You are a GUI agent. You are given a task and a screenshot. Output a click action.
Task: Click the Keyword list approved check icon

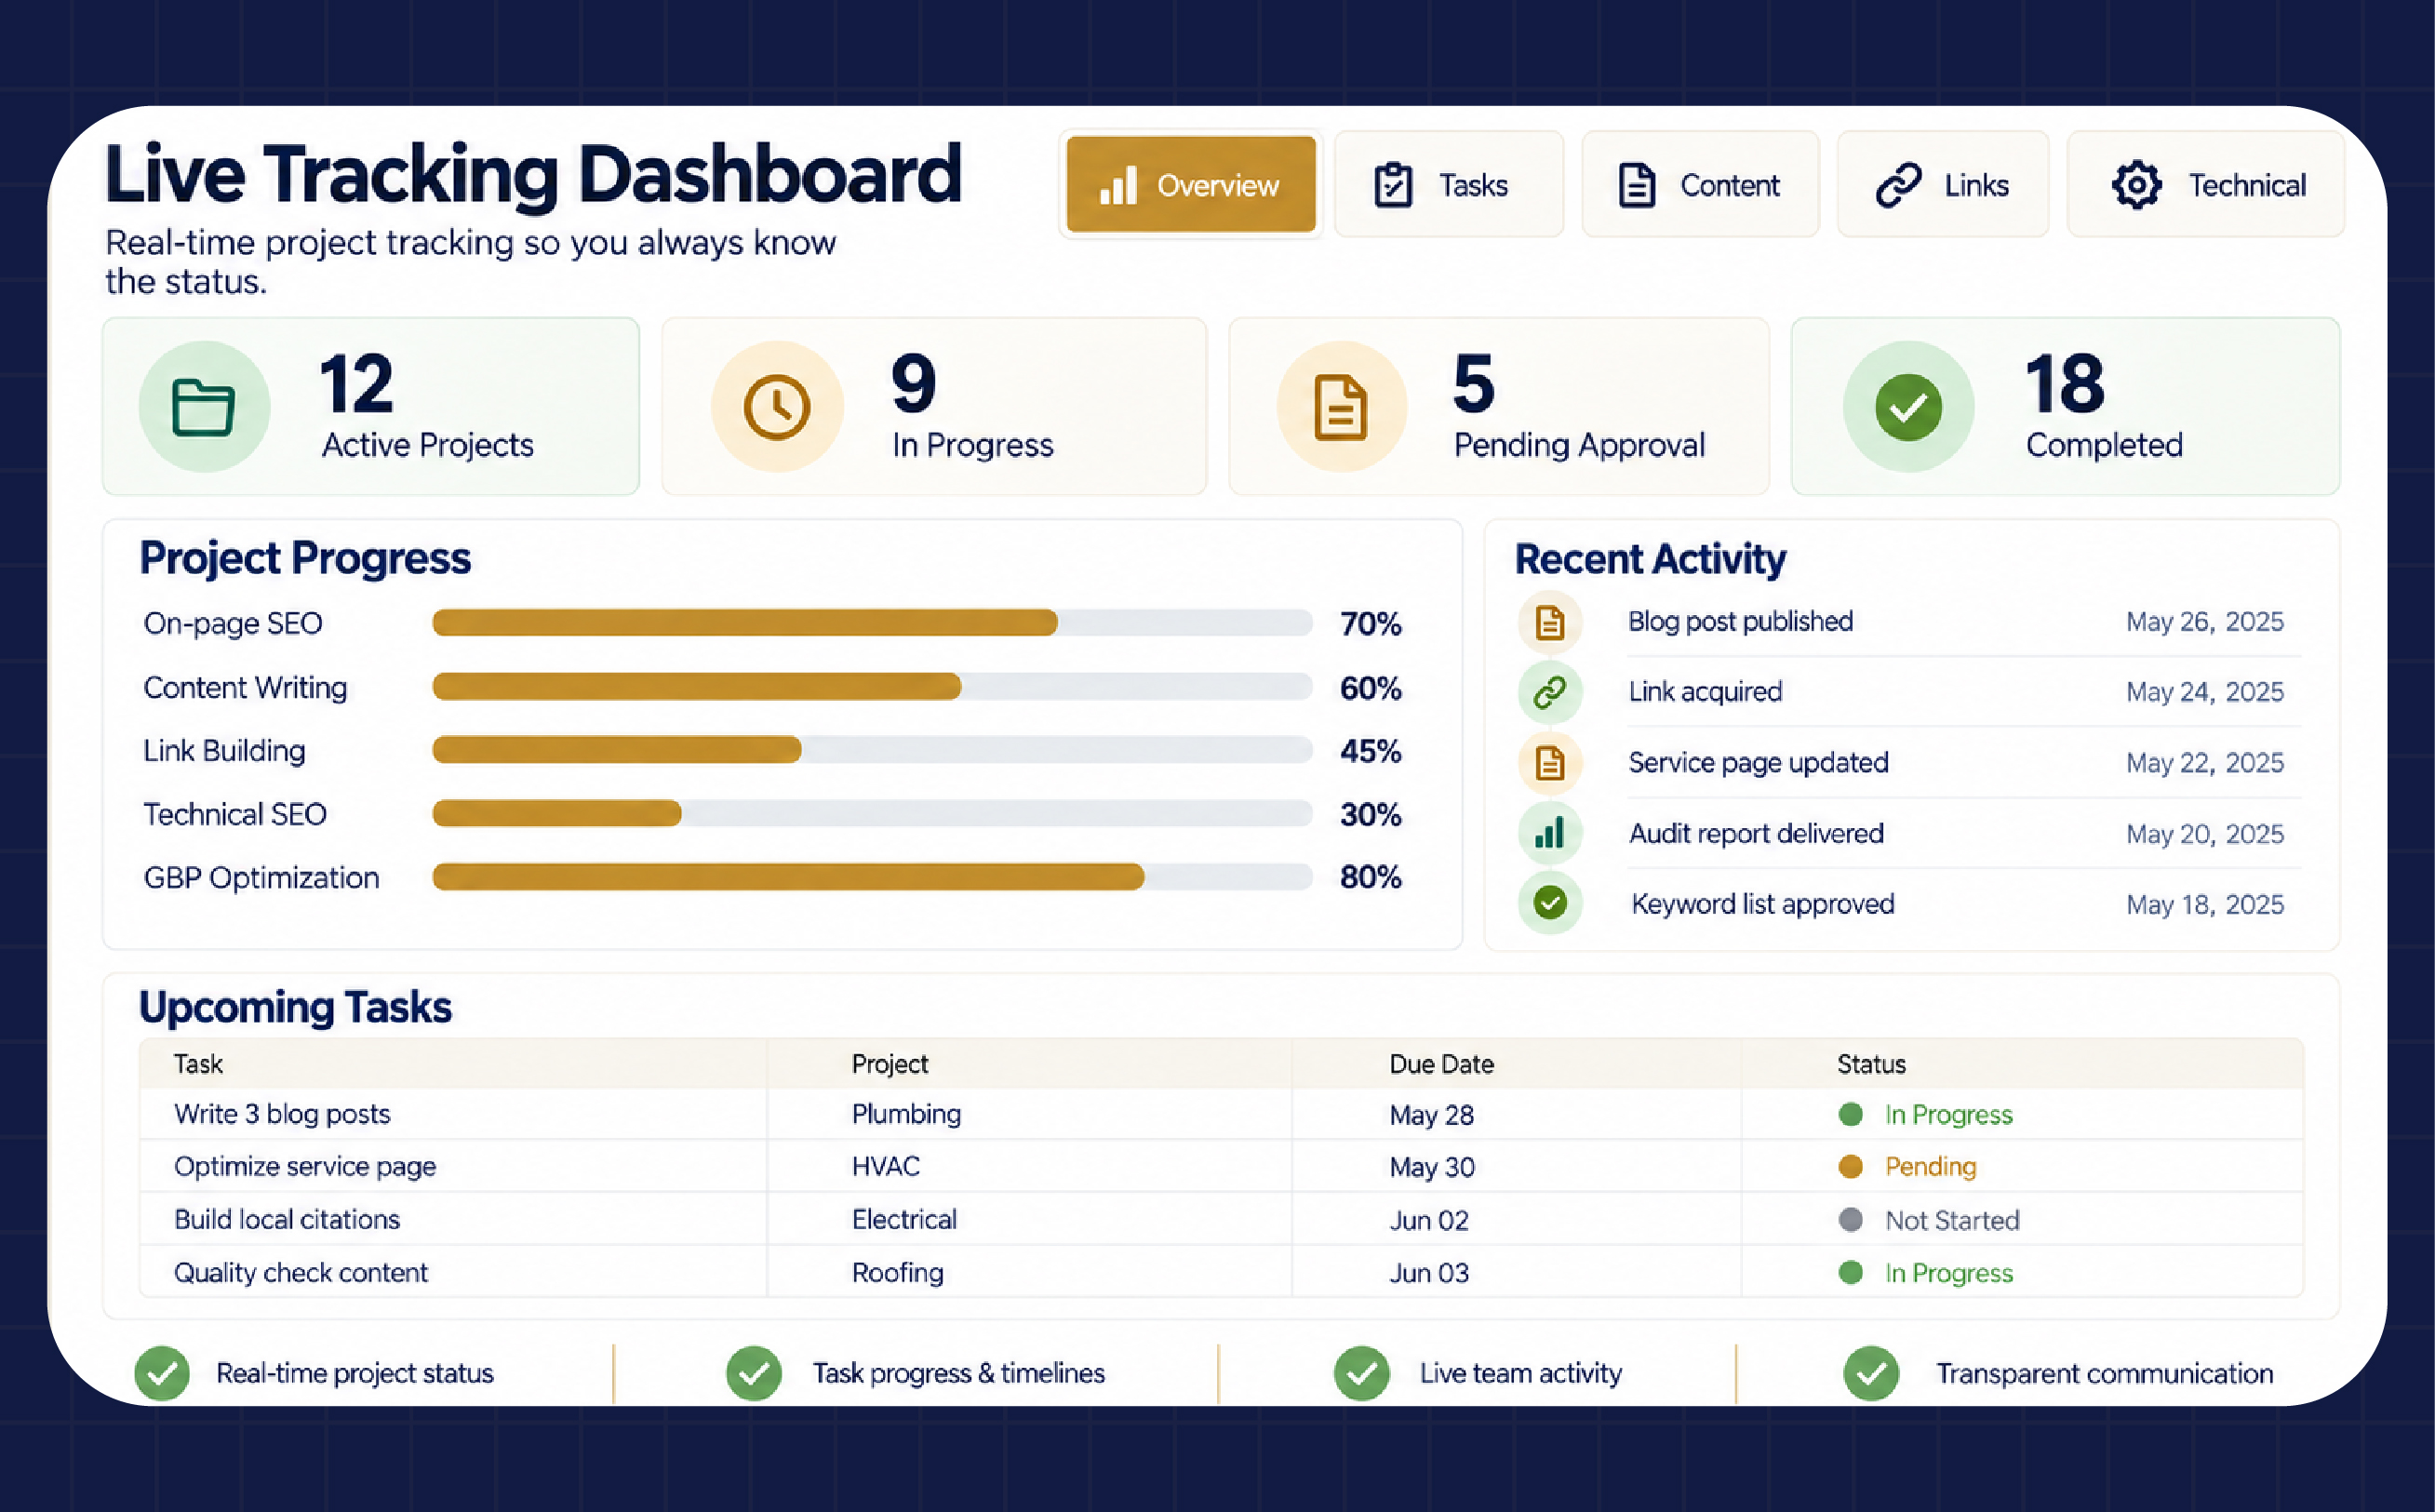[1550, 903]
